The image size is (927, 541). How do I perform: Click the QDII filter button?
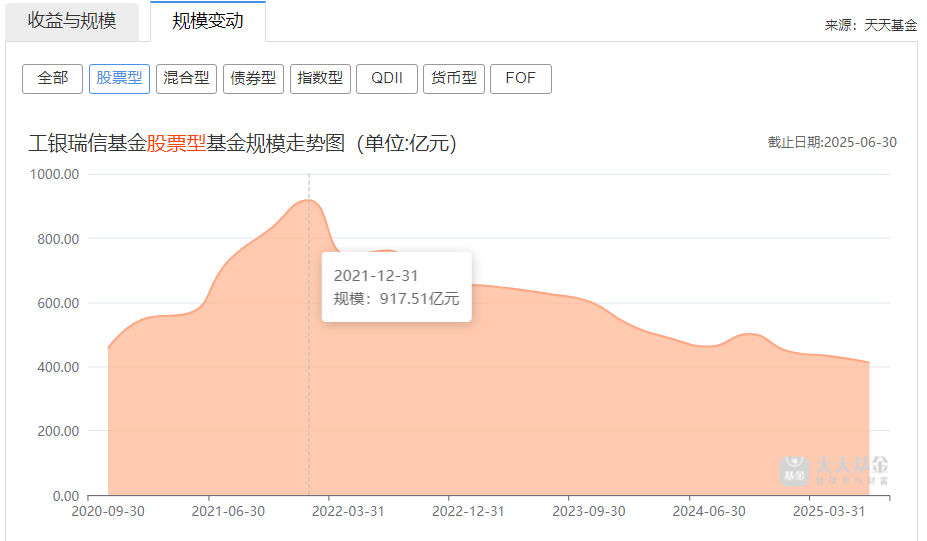click(x=387, y=79)
